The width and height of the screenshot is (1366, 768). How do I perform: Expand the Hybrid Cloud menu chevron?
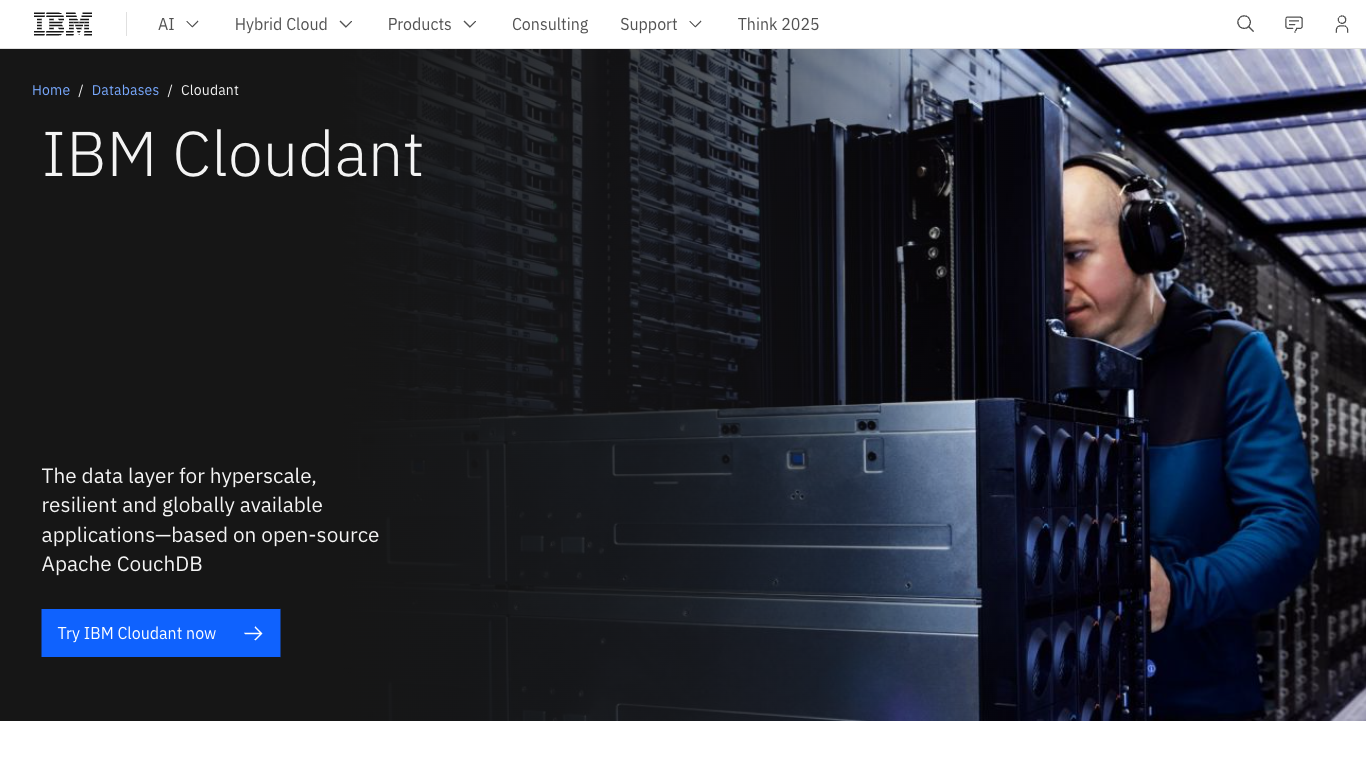[x=346, y=24]
